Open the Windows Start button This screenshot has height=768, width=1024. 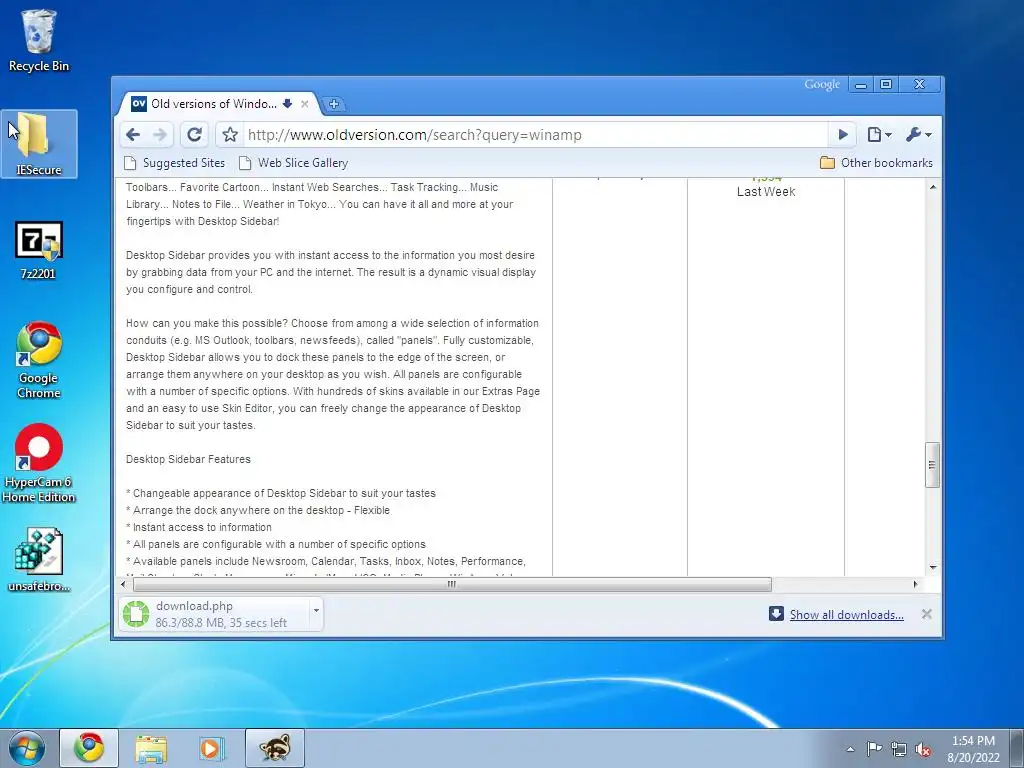26,748
